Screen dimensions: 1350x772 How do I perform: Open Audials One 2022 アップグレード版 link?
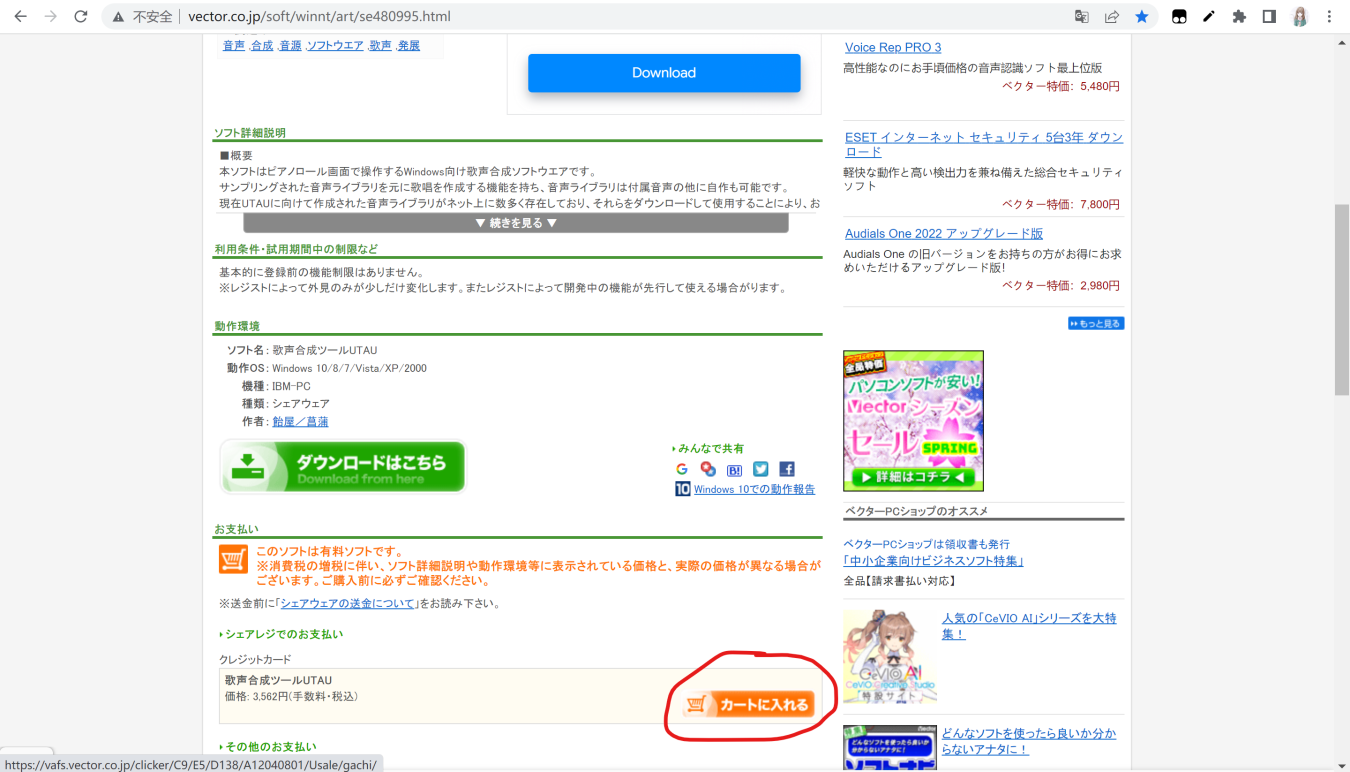pyautogui.click(x=944, y=234)
